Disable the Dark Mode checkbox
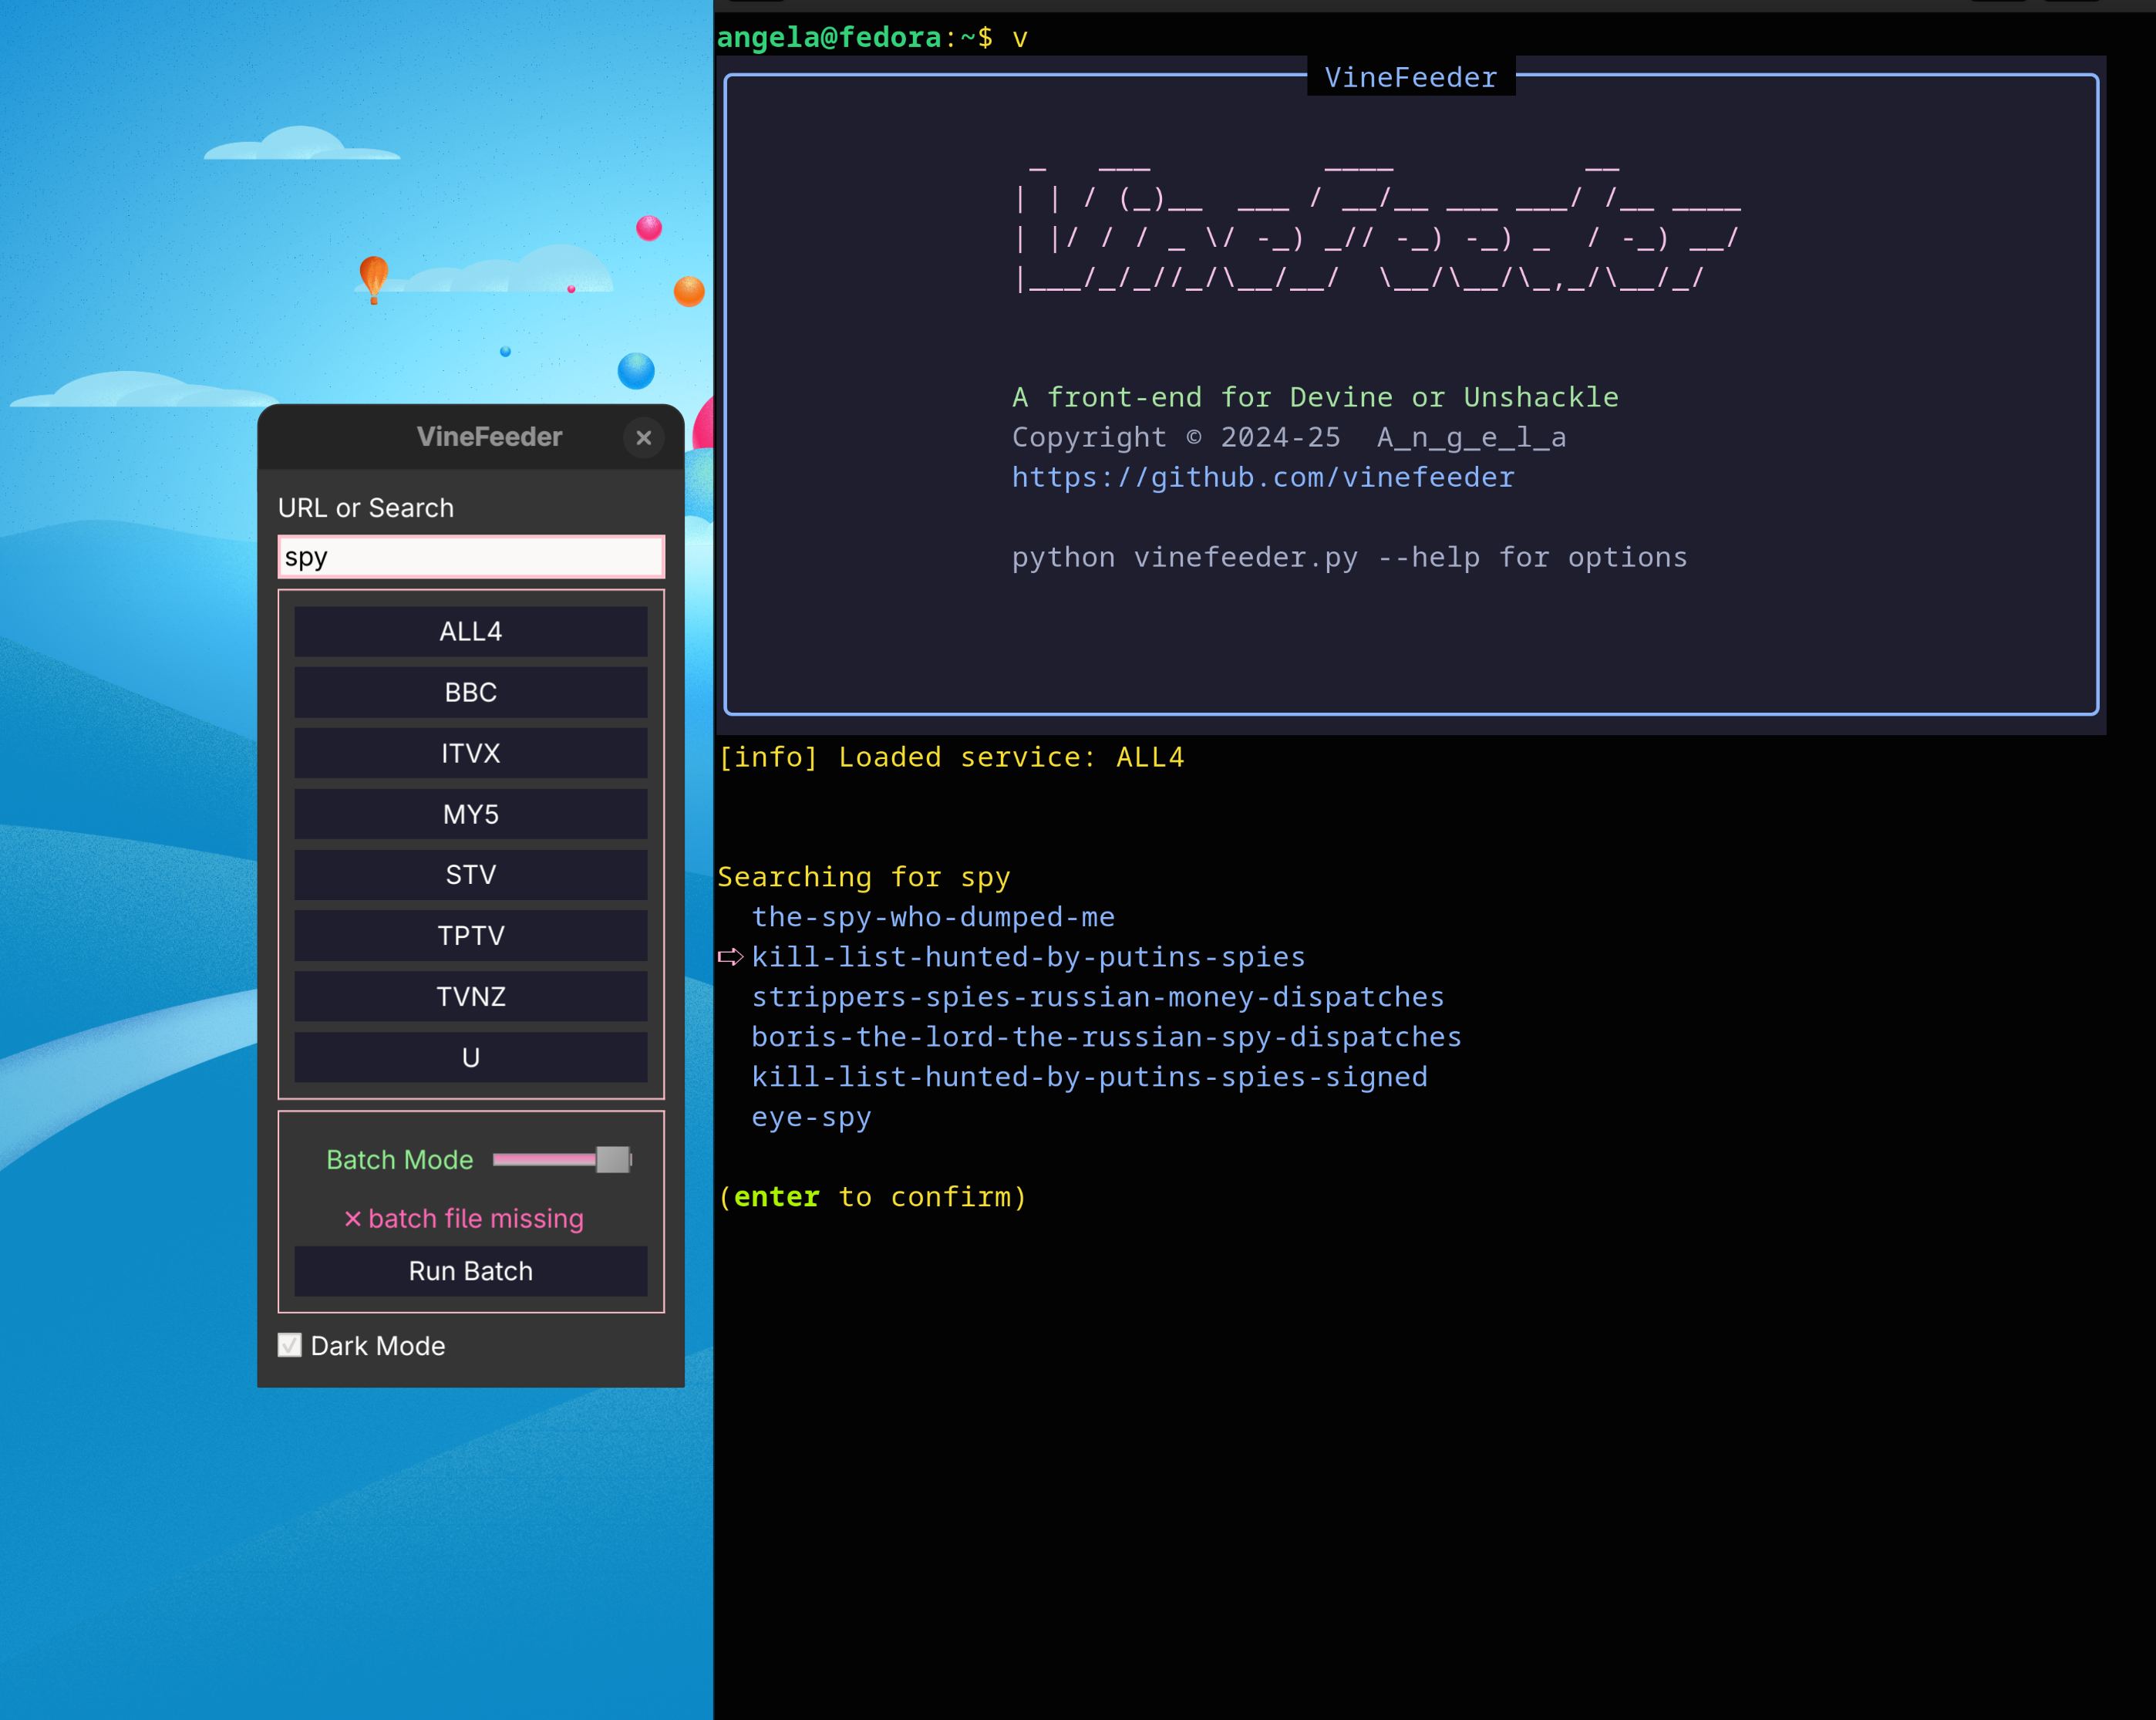This screenshot has width=2156, height=1720. 290,1346
